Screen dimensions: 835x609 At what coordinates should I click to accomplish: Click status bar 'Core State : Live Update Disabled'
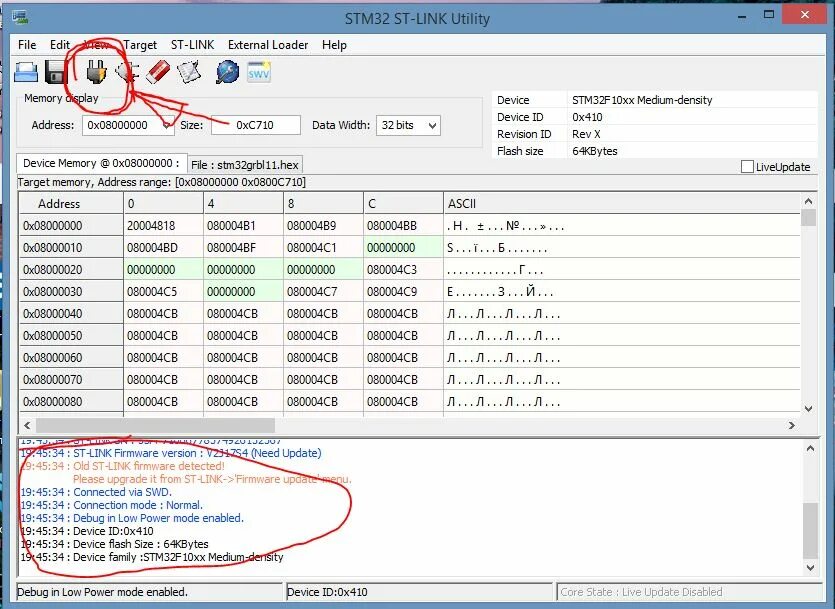(x=641, y=592)
